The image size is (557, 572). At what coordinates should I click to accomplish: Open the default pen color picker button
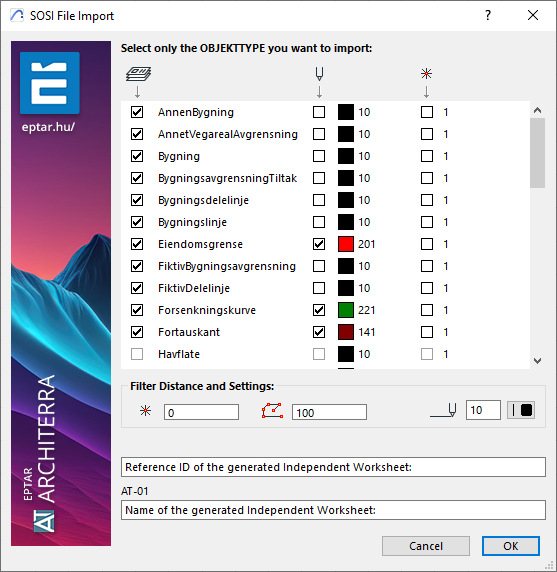point(521,410)
